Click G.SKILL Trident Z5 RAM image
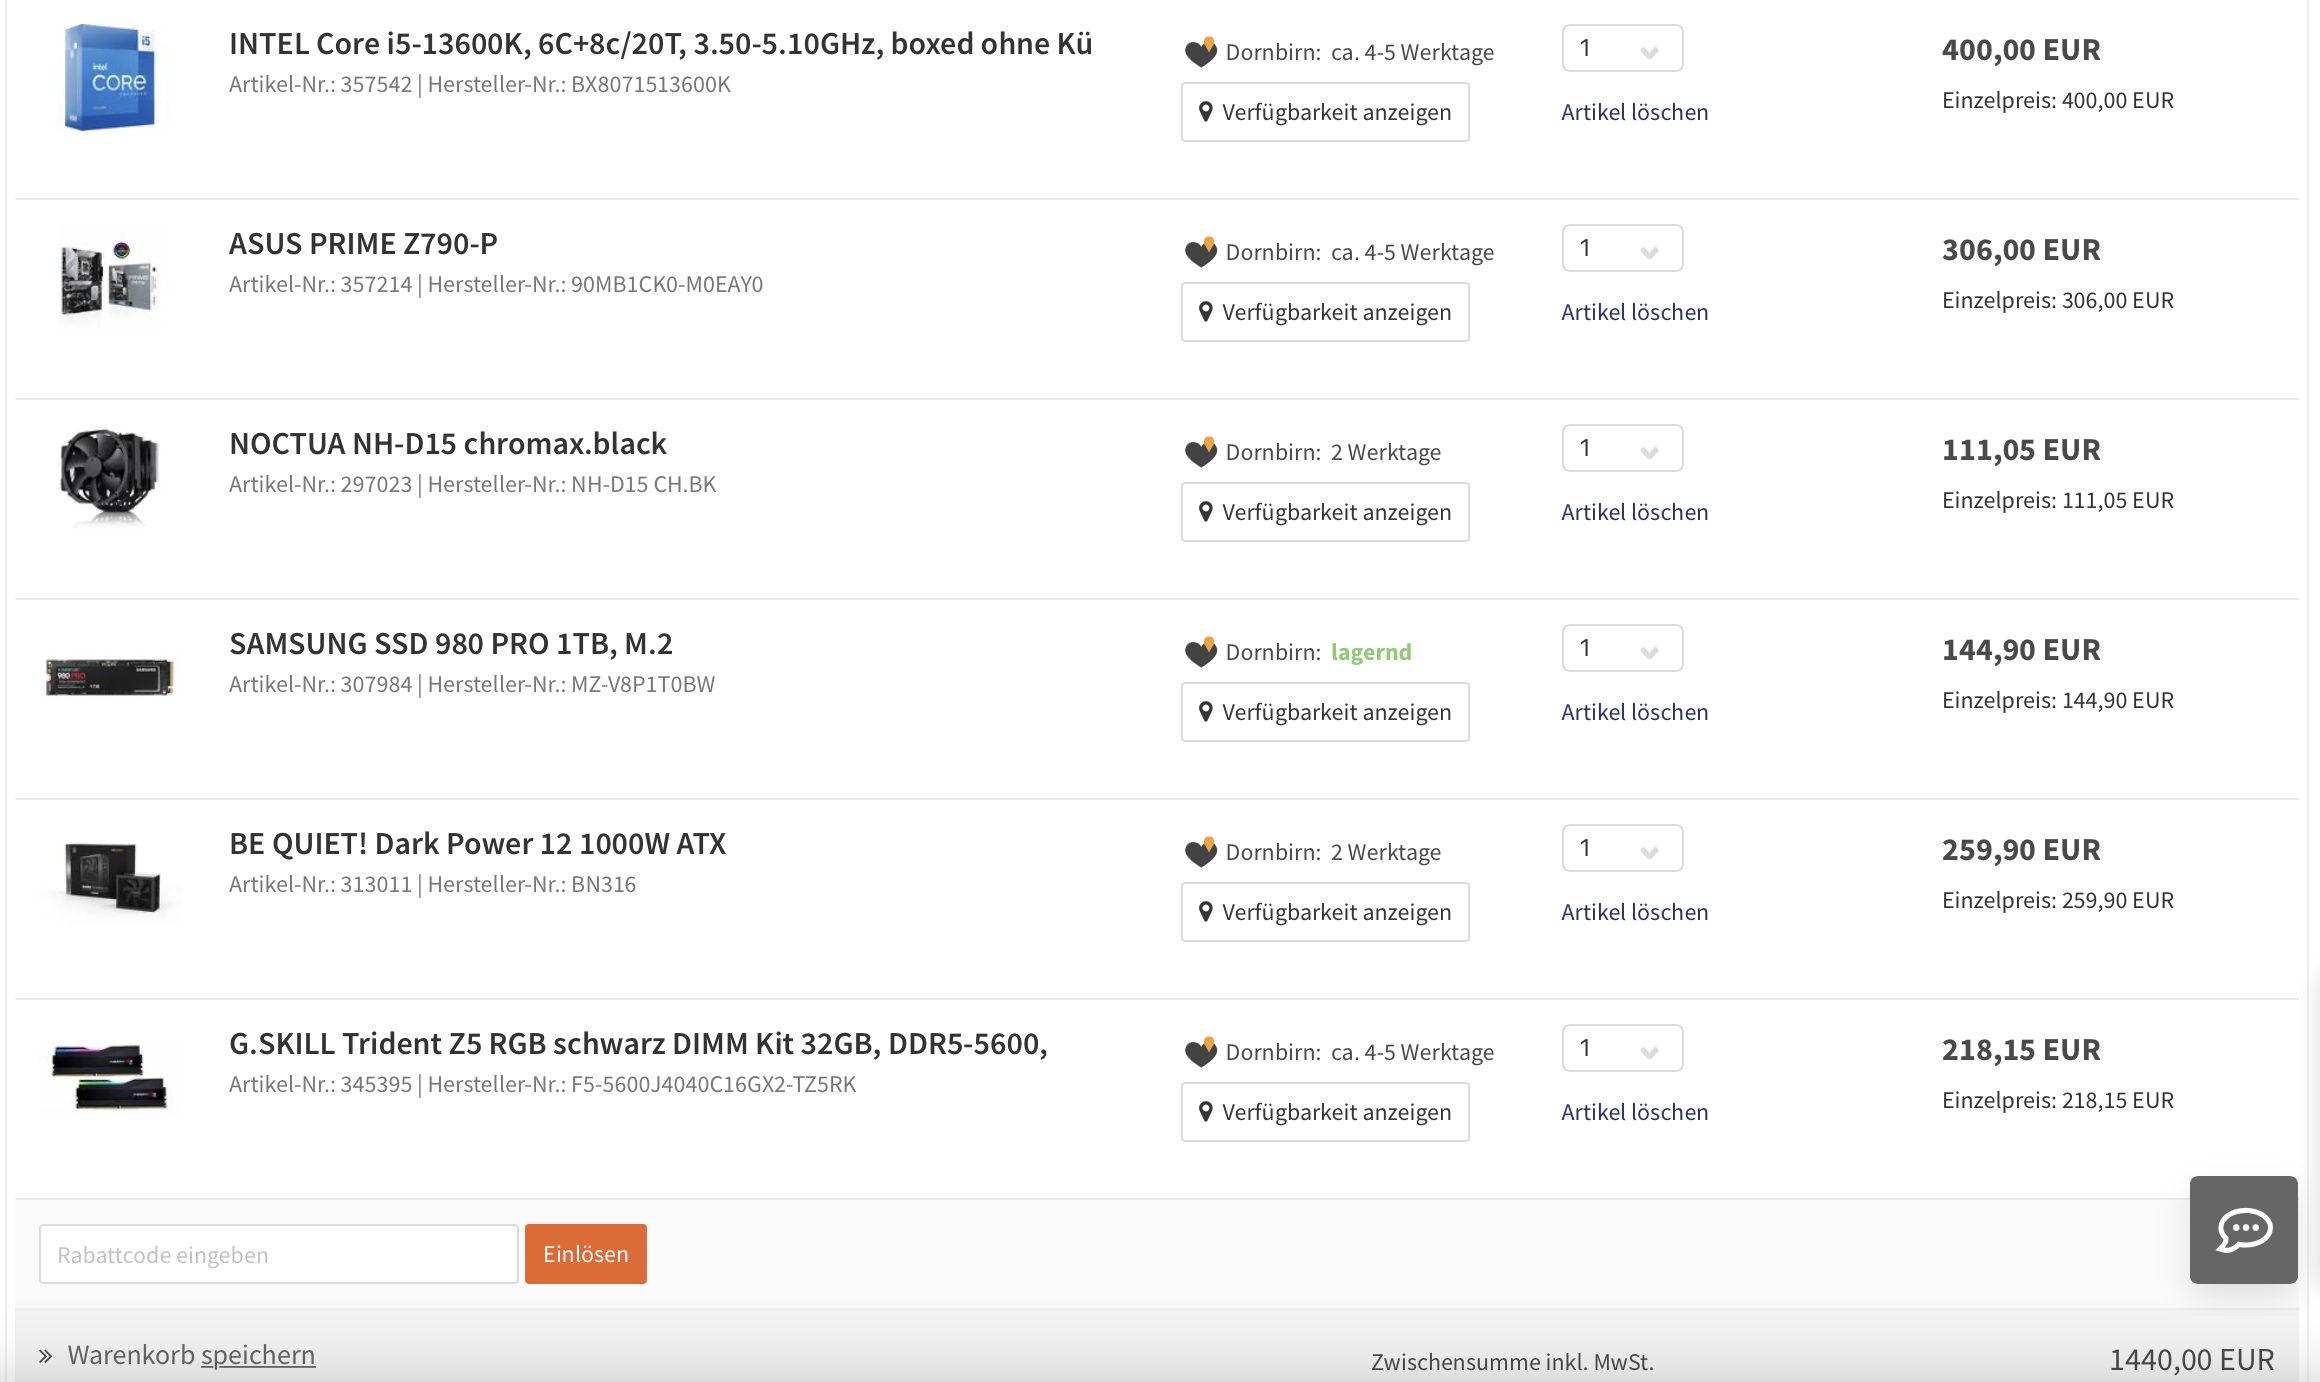The image size is (2320, 1382). point(110,1077)
